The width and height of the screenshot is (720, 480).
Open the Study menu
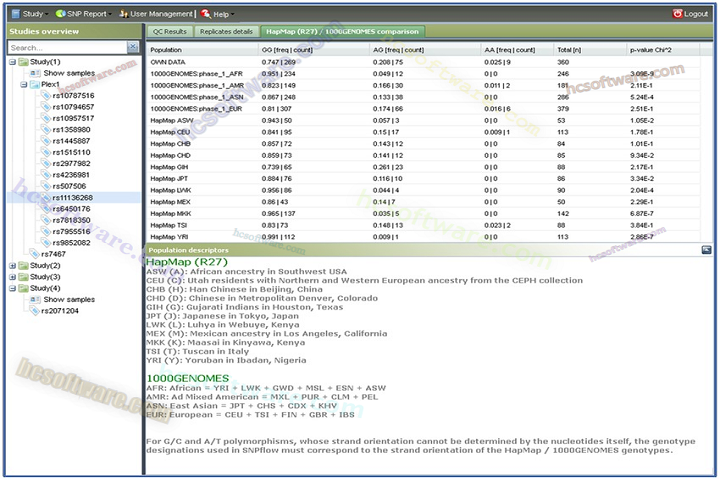point(30,14)
